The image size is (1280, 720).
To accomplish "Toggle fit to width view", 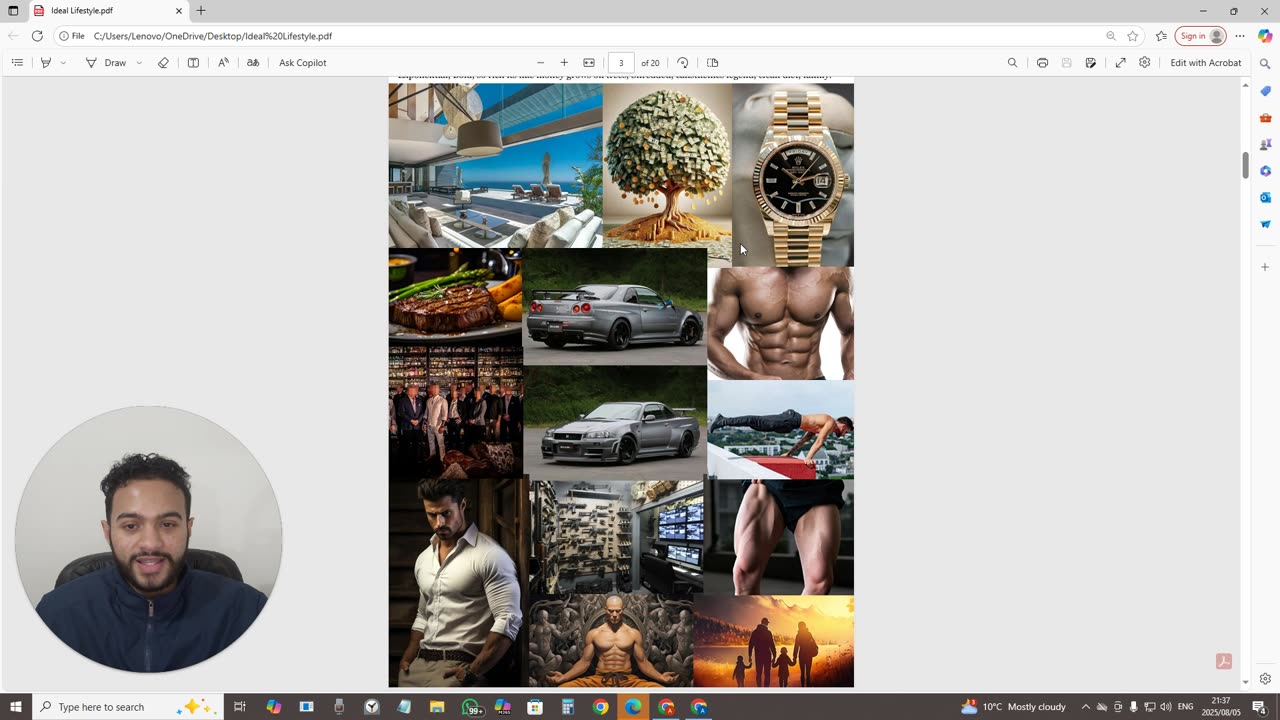I will point(589,63).
